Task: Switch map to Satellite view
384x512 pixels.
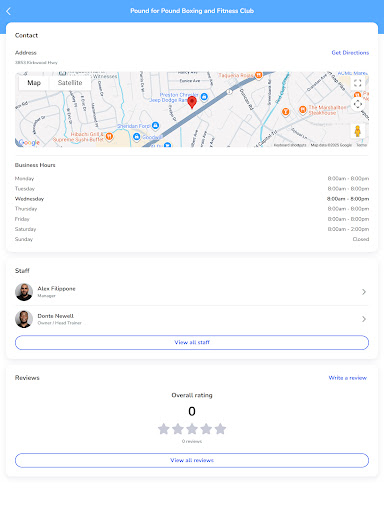Action: [70, 83]
